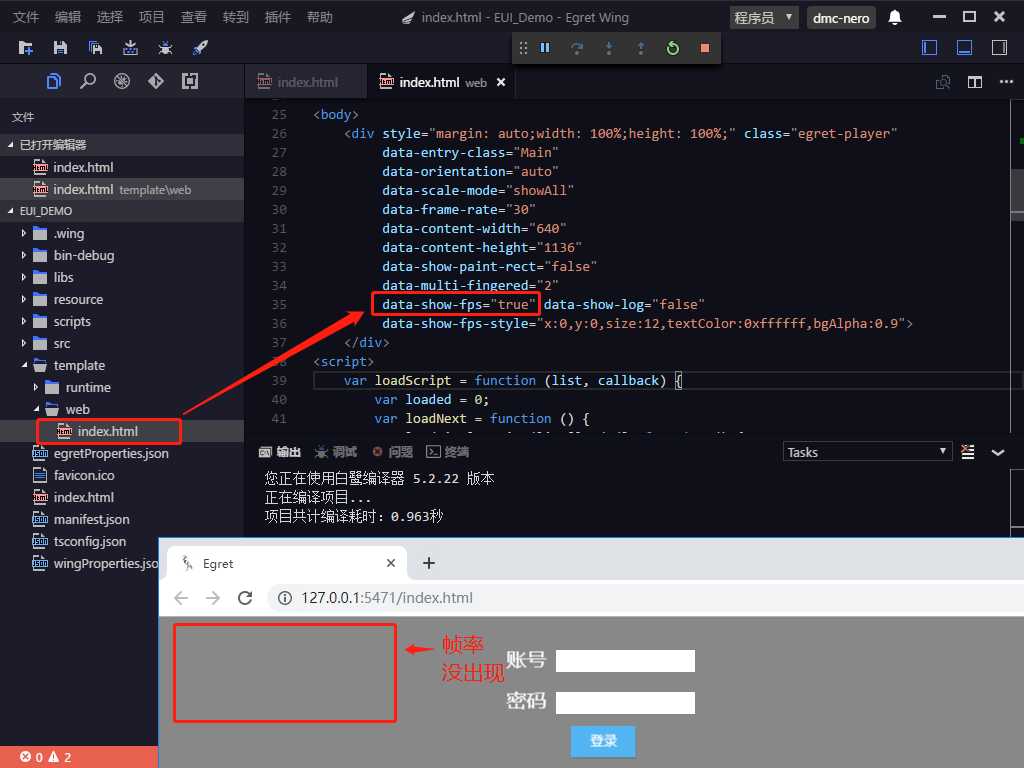Close the index.html web tab
This screenshot has width=1024, height=768.
pos(501,82)
